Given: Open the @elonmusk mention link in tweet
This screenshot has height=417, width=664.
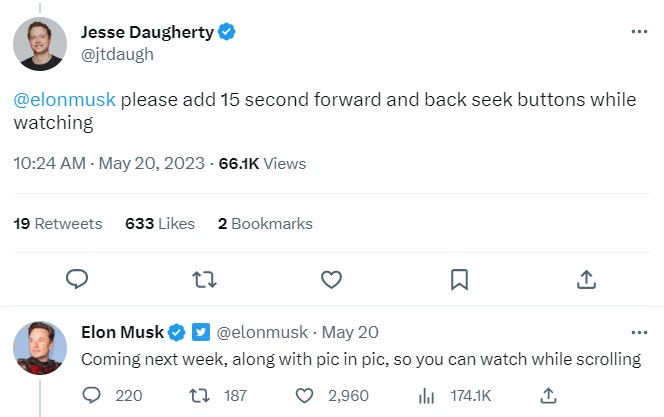Looking at the screenshot, I should tap(65, 100).
